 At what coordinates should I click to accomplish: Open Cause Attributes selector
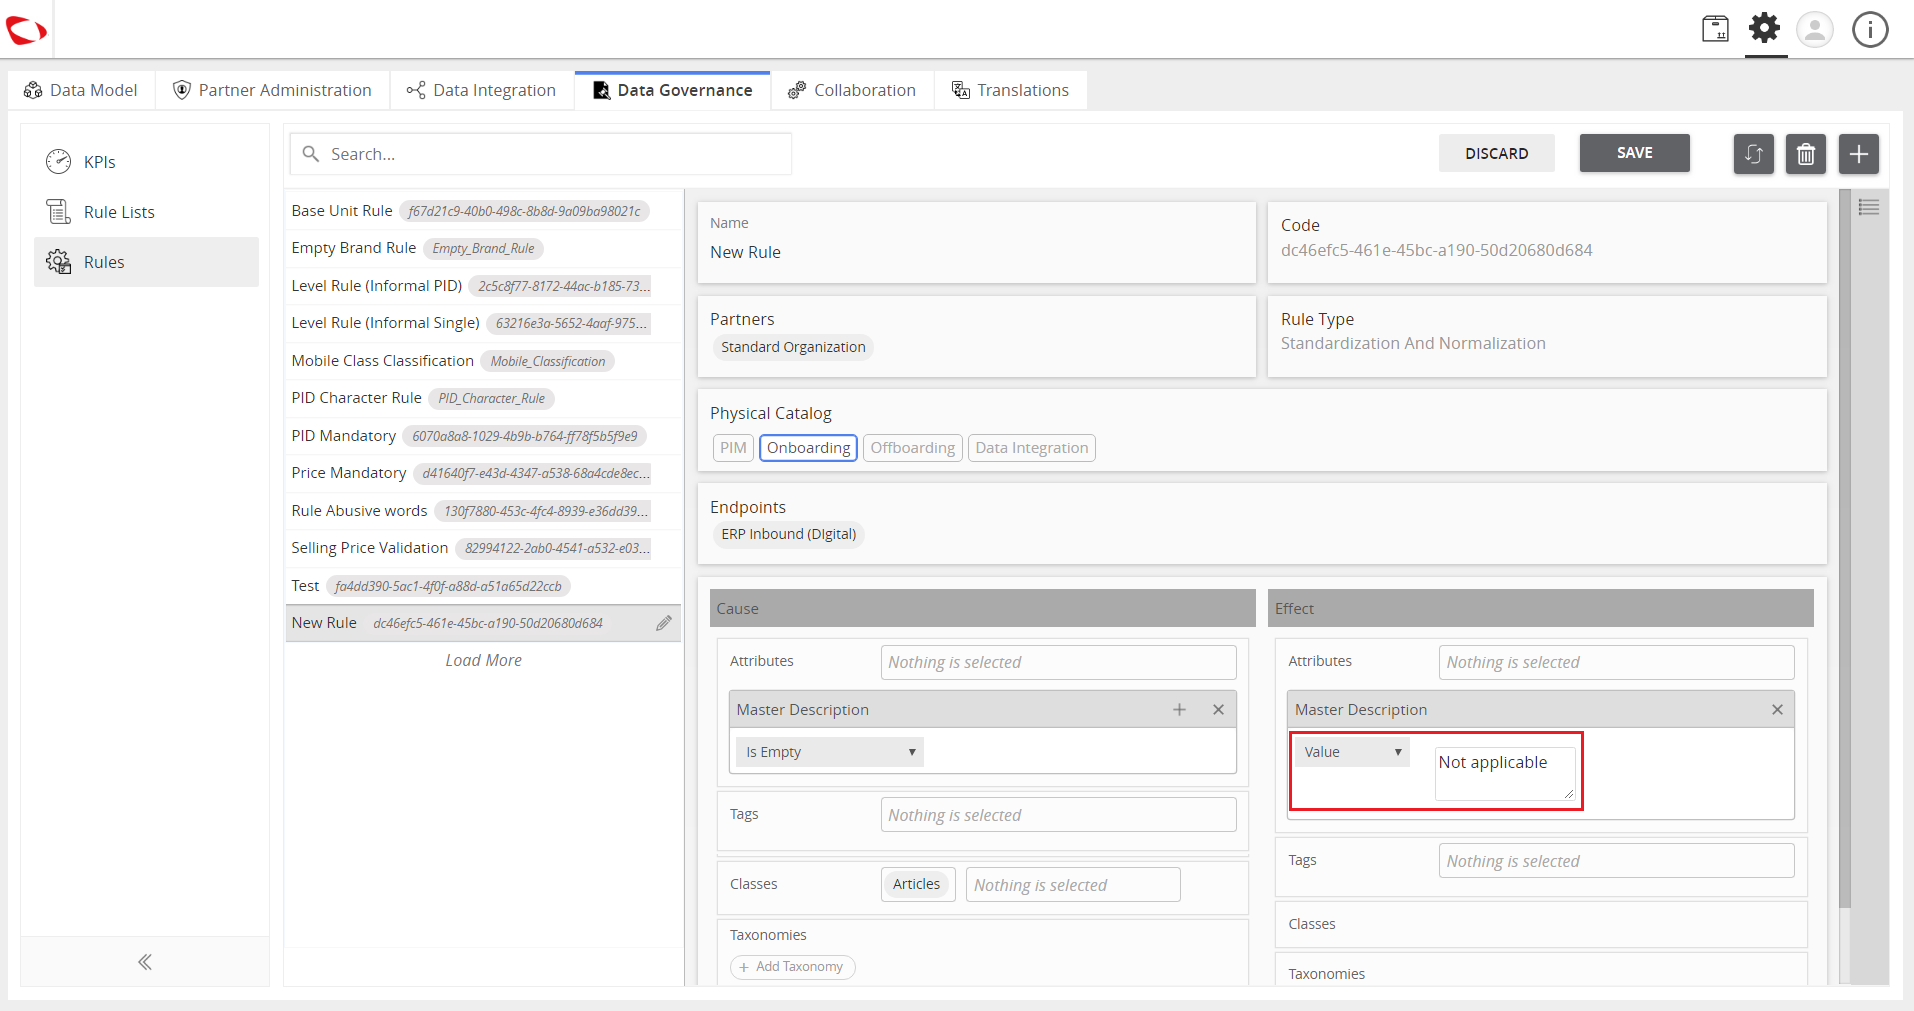click(x=1058, y=662)
